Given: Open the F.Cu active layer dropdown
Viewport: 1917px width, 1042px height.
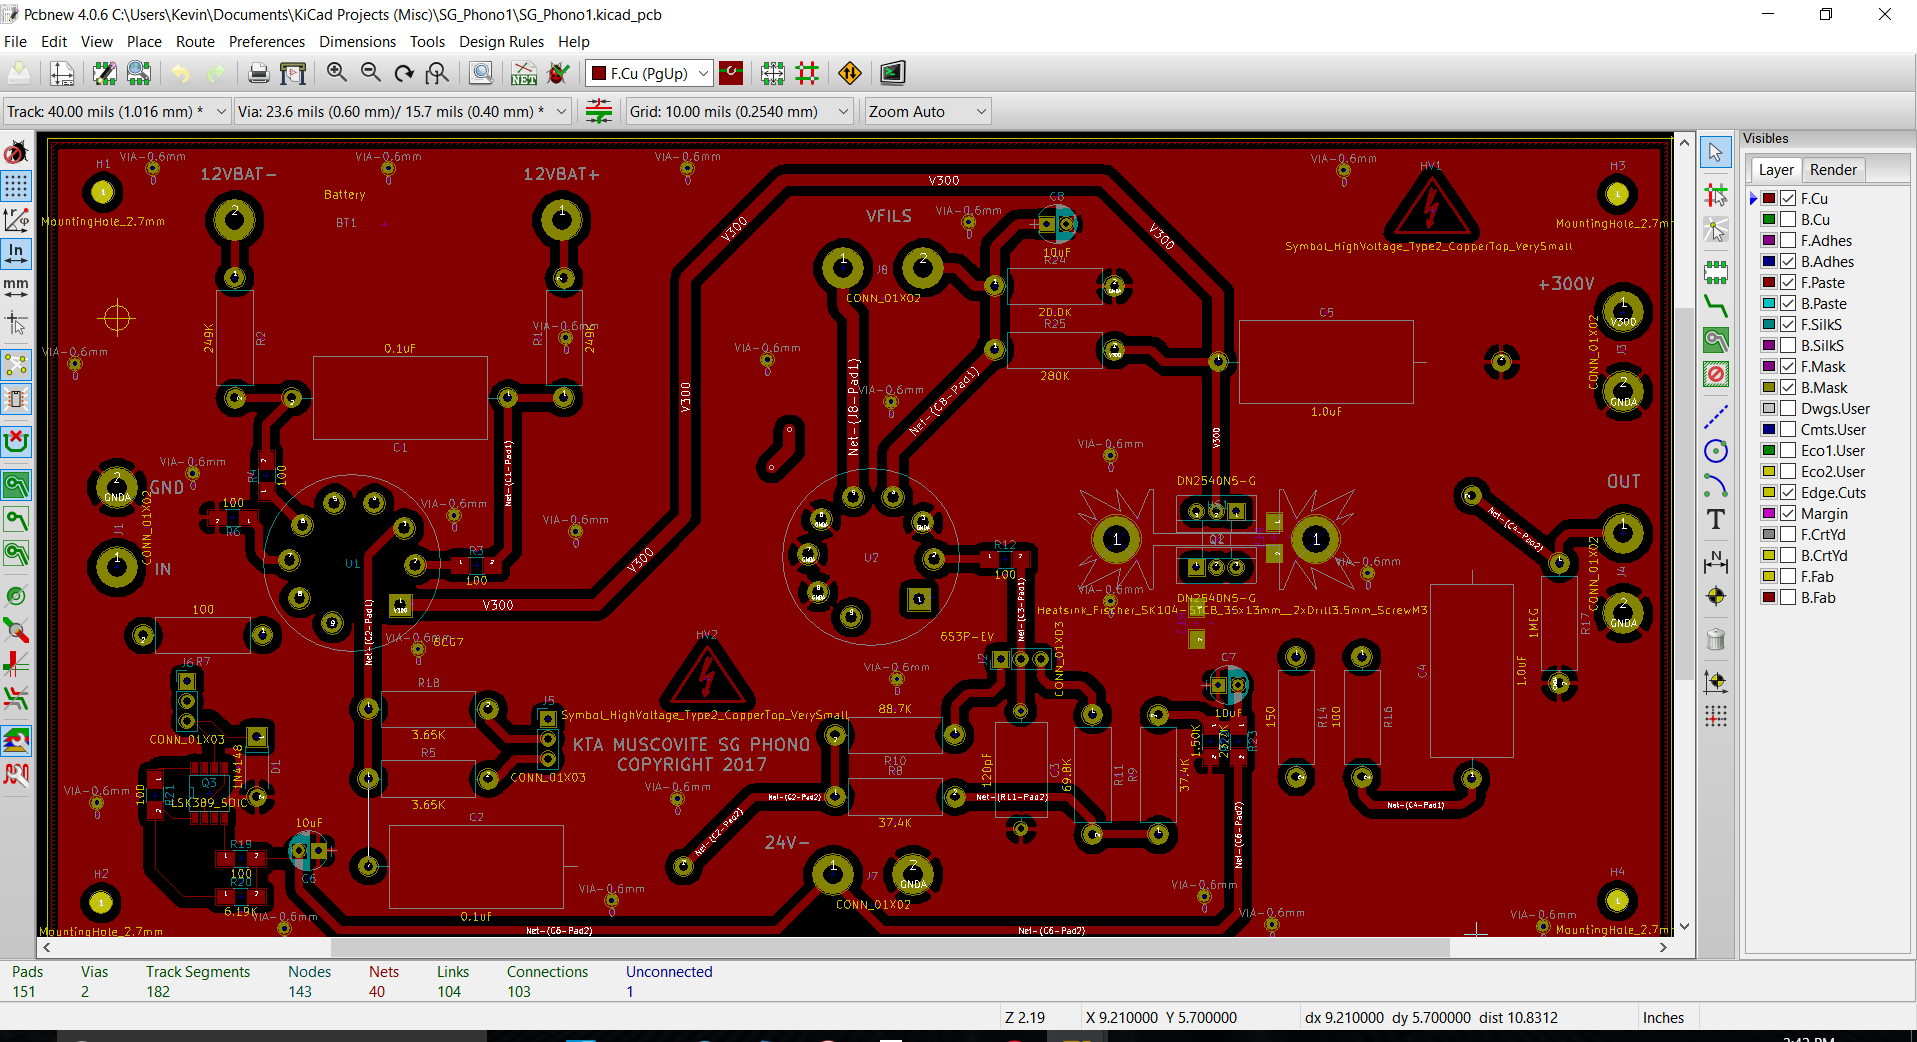Looking at the screenshot, I should [x=649, y=73].
